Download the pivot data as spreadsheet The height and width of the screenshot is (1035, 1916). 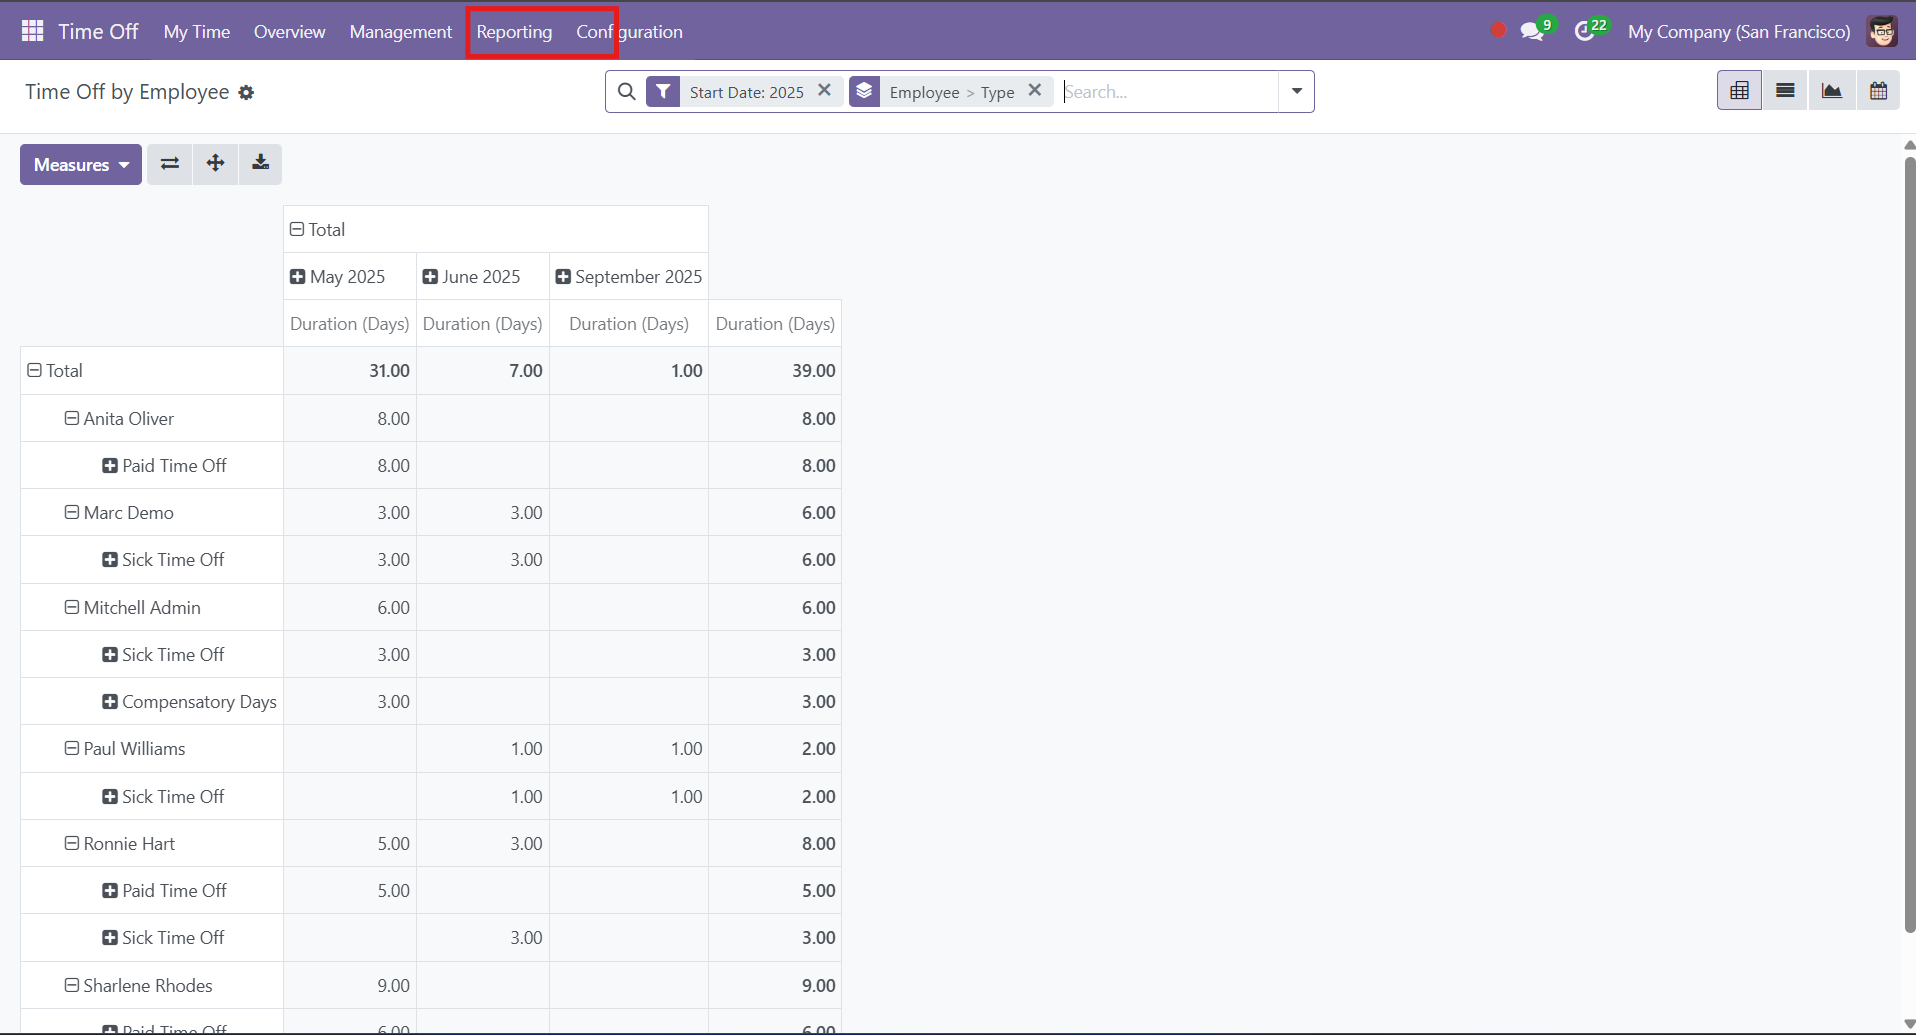260,163
